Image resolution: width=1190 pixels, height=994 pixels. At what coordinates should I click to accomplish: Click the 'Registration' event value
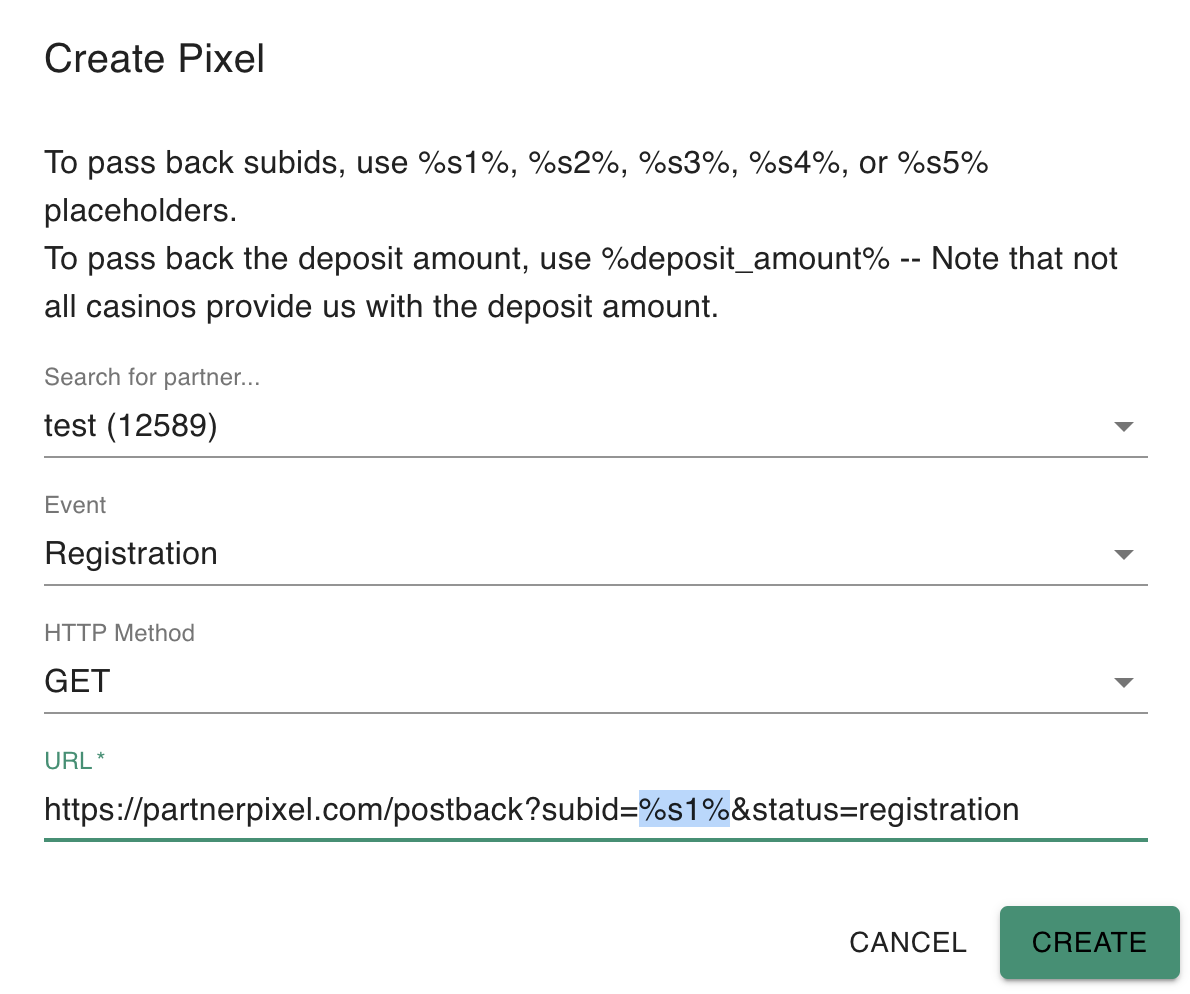[131, 554]
